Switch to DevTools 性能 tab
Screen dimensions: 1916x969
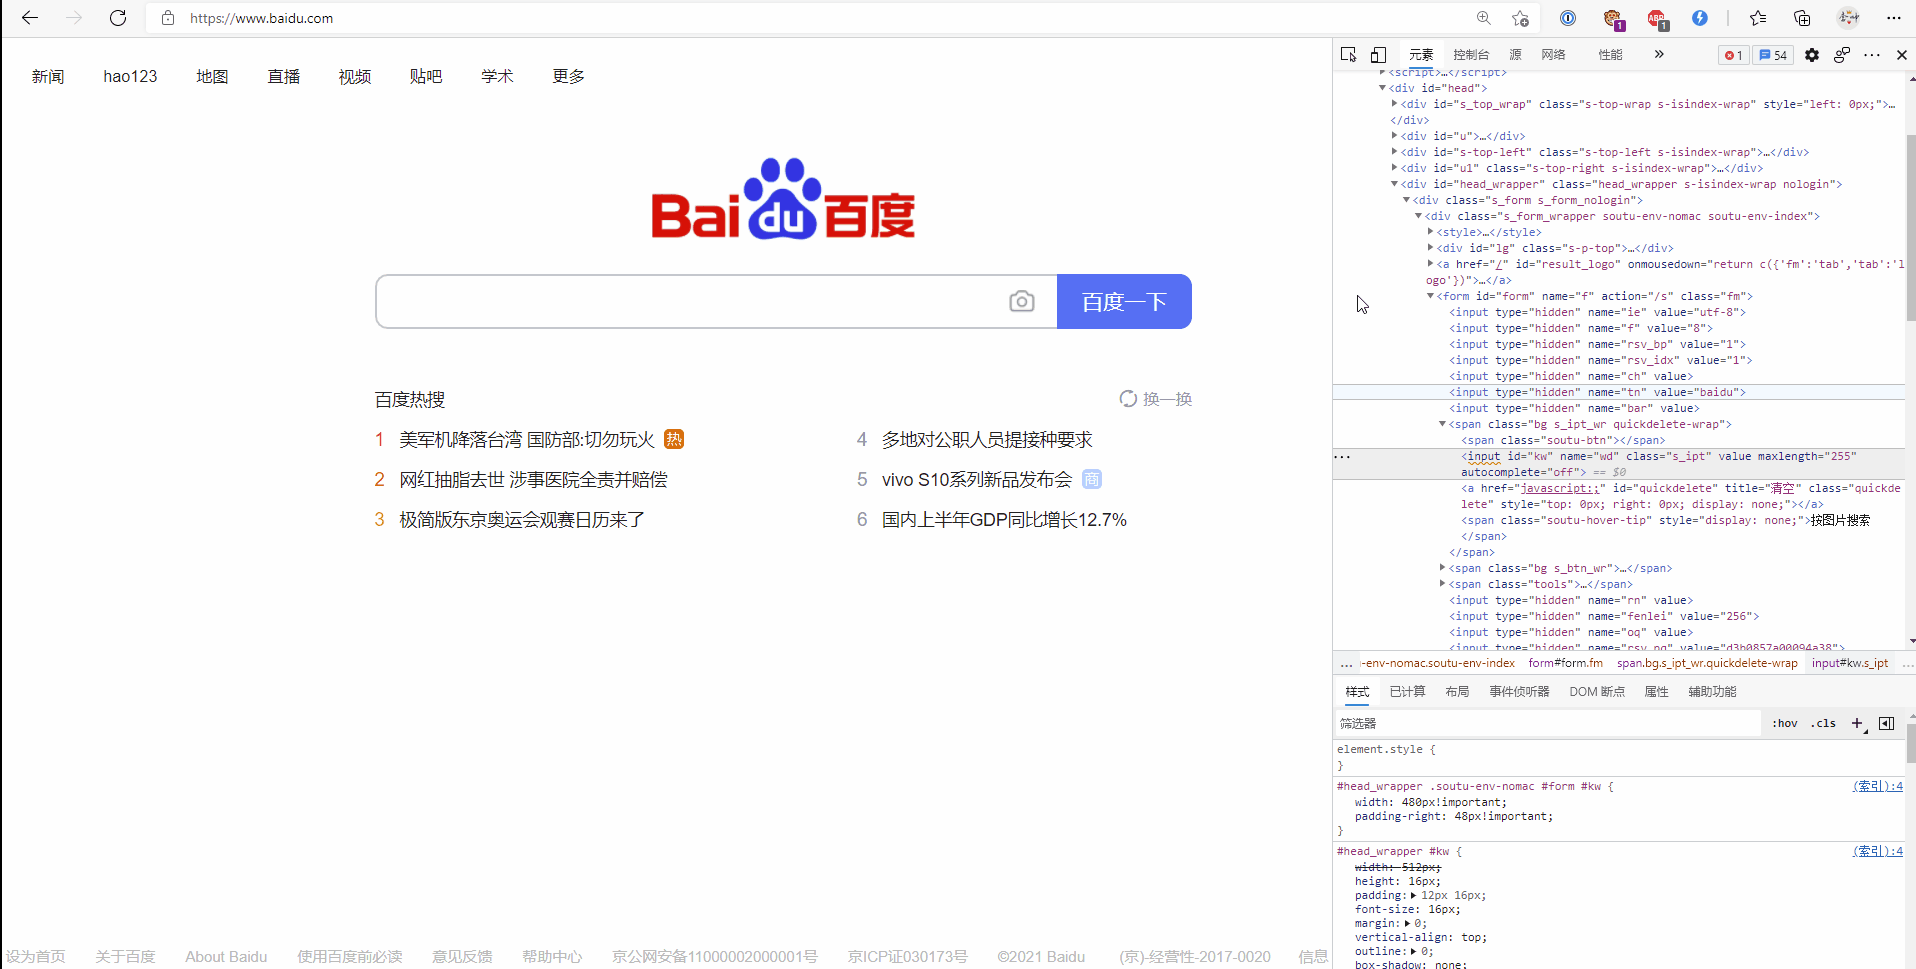(x=1610, y=55)
